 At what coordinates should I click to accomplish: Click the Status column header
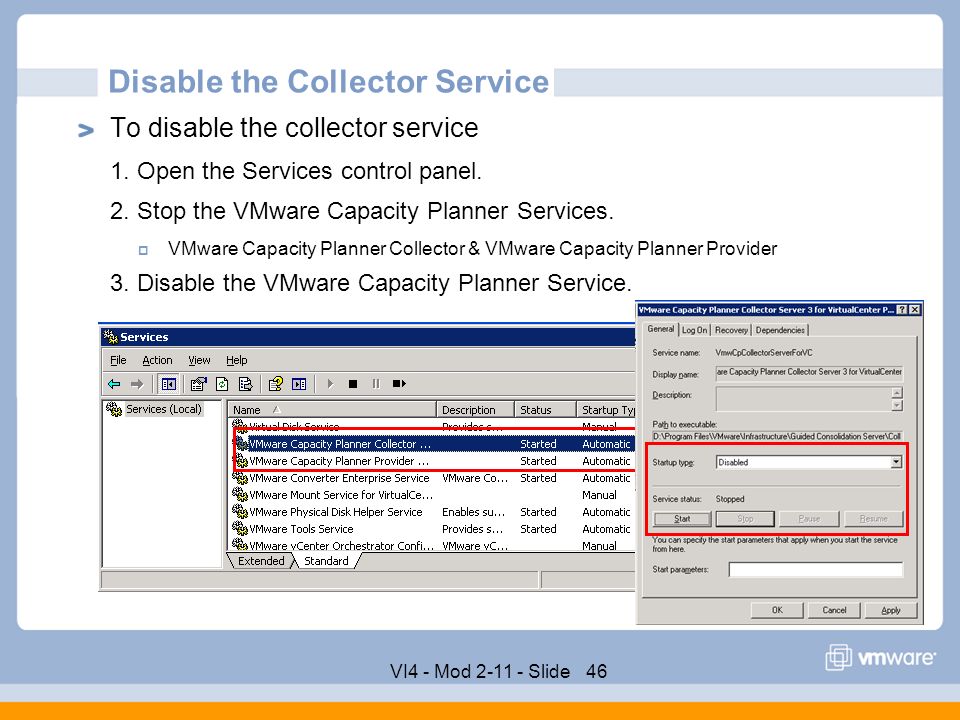545,410
